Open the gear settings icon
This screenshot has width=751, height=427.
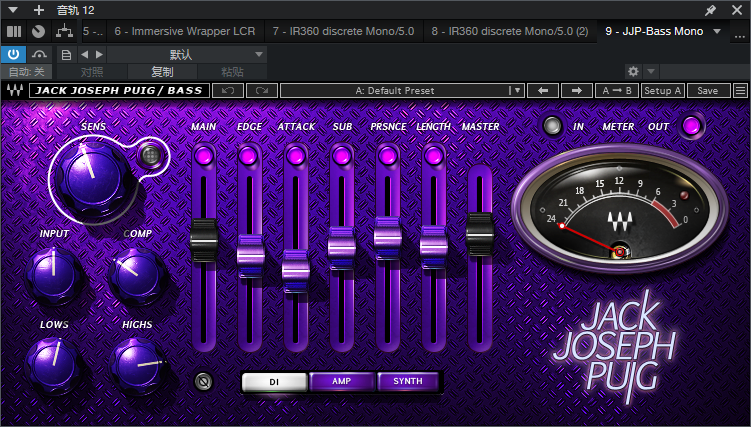coord(633,72)
